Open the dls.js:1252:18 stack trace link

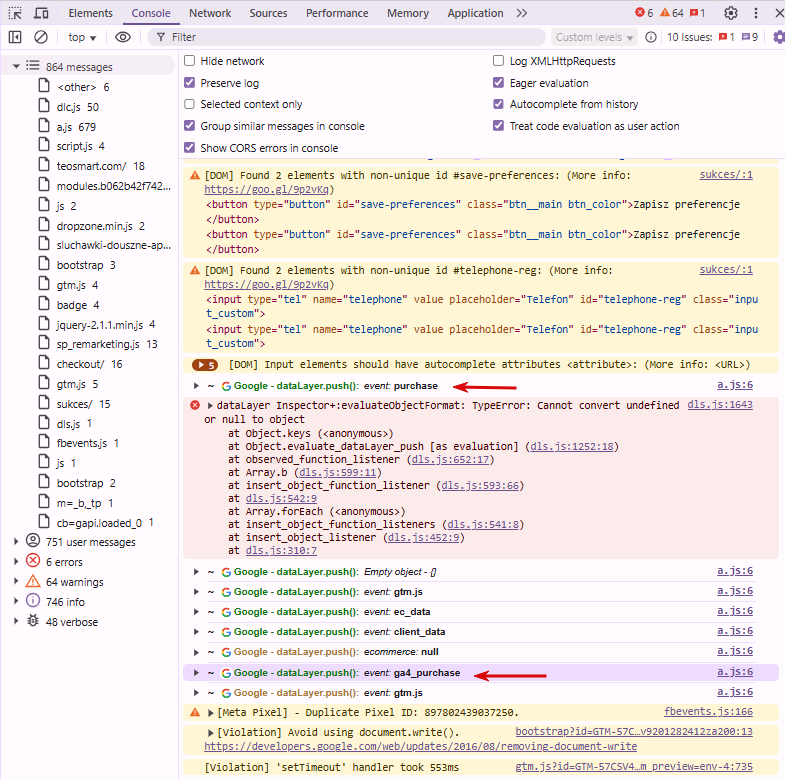pyautogui.click(x=572, y=447)
